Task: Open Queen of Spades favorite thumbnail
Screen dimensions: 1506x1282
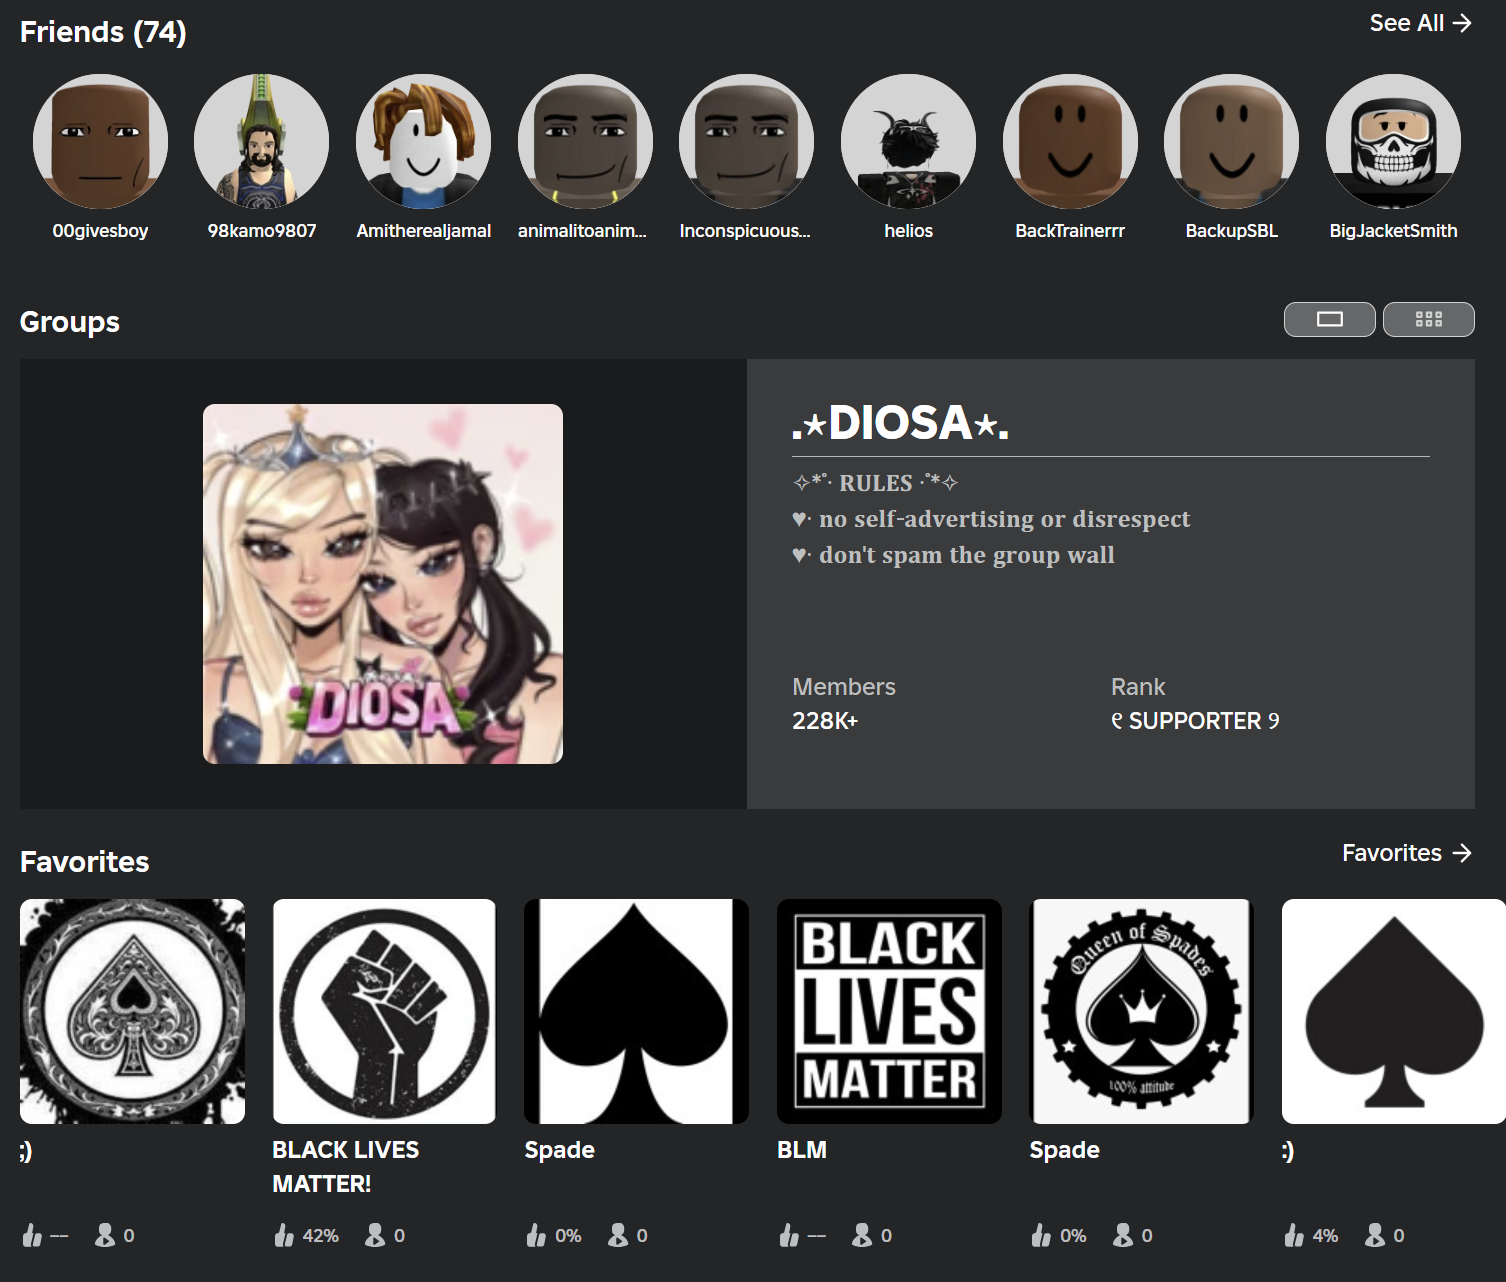Action: click(x=1141, y=1011)
